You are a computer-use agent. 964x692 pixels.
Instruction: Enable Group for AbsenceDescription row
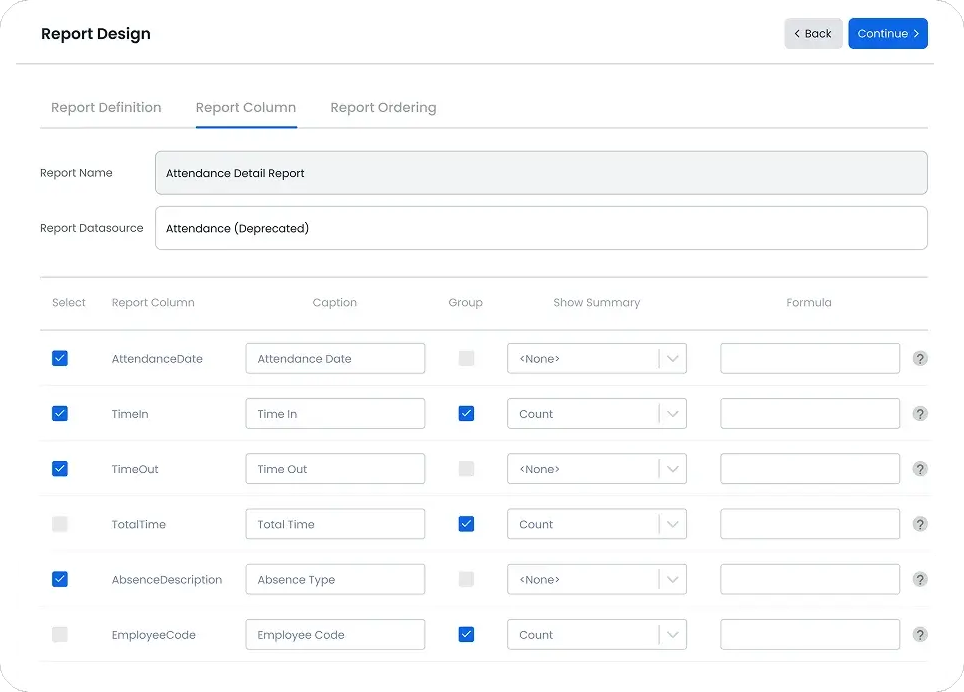click(466, 580)
